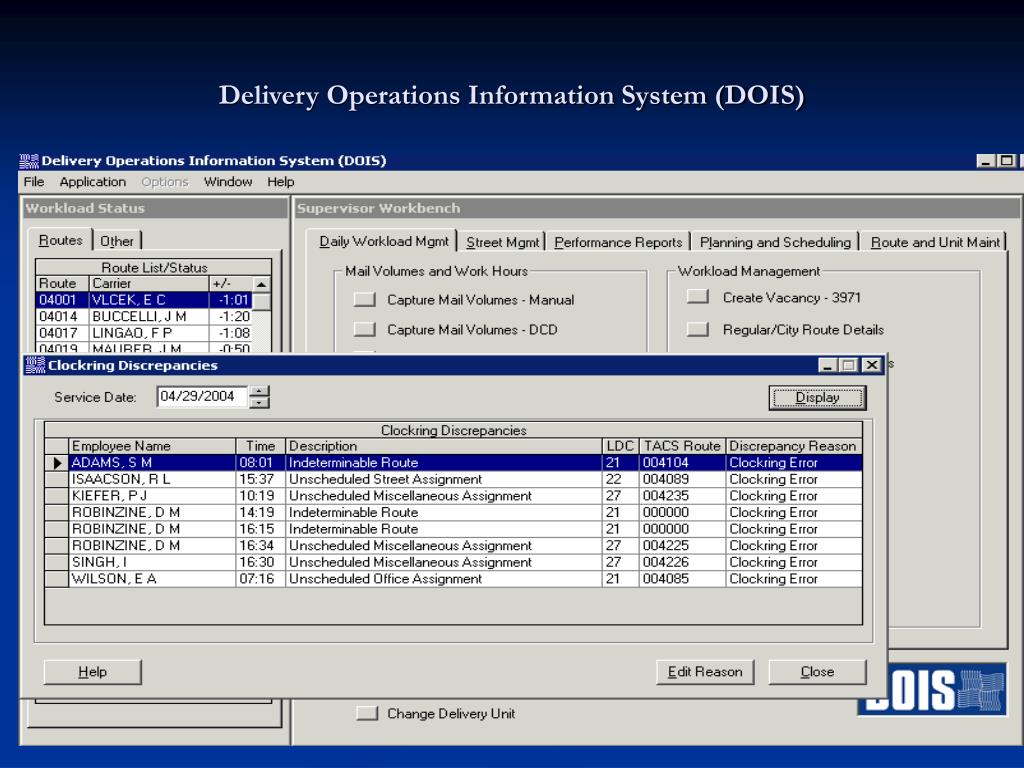Toggle the Capture Mail Volumes - DCD button box
1024x768 pixels.
pyautogui.click(x=365, y=329)
